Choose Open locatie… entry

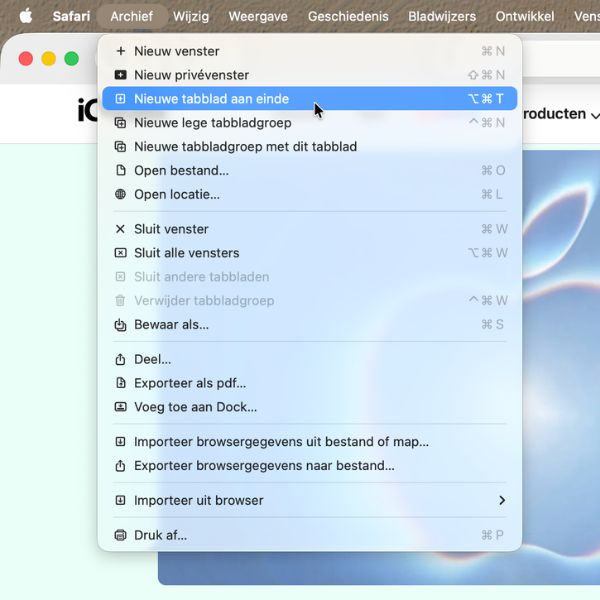pos(310,194)
